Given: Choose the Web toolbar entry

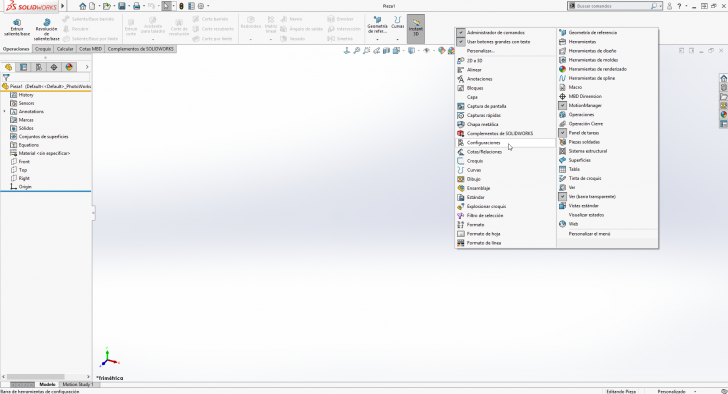Looking at the screenshot, I should (x=607, y=224).
